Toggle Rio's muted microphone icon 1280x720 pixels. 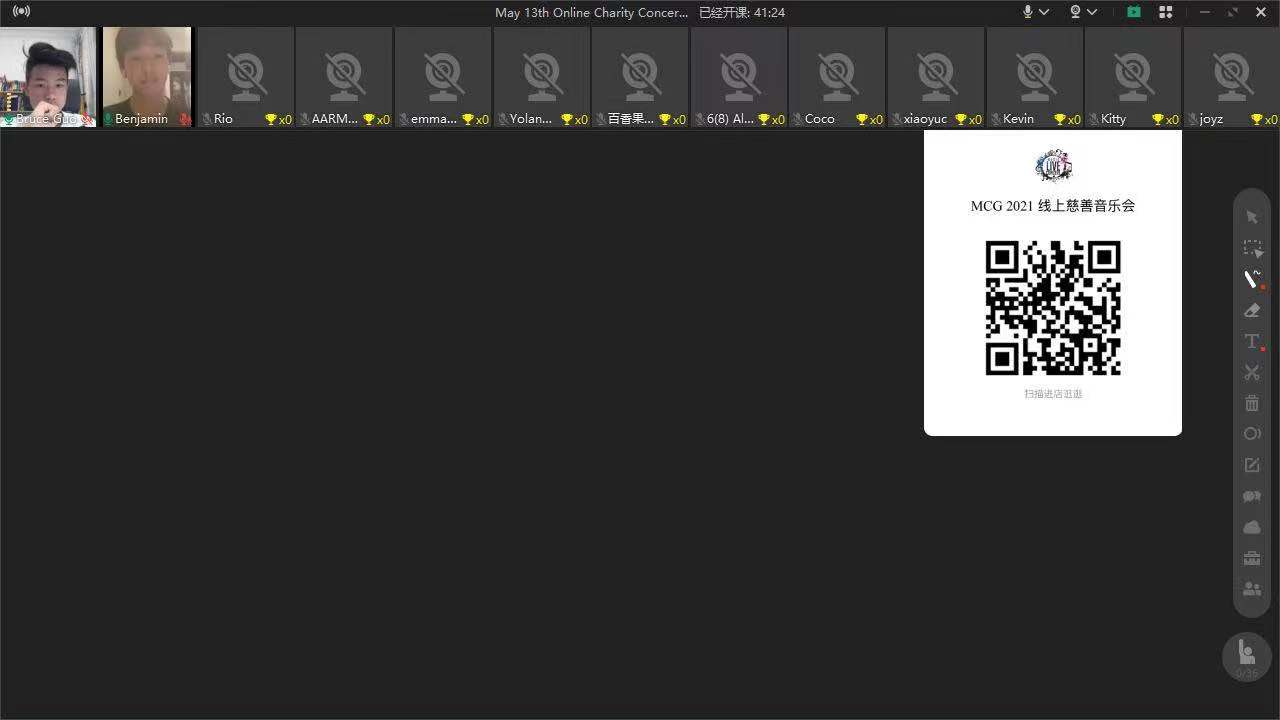click(207, 119)
